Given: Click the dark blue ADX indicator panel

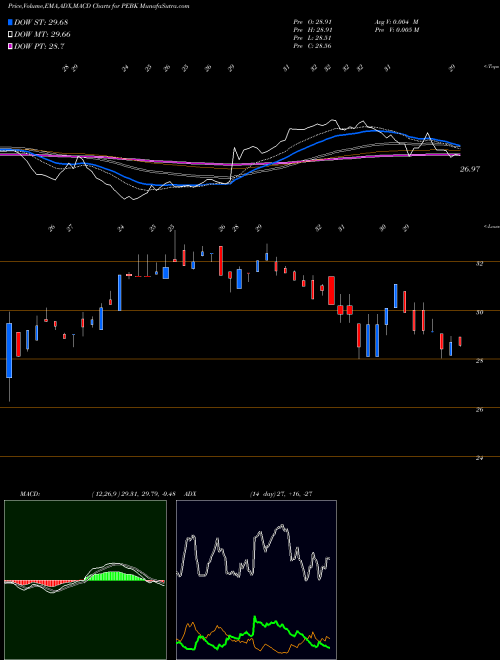Looking at the screenshot, I should [256, 580].
